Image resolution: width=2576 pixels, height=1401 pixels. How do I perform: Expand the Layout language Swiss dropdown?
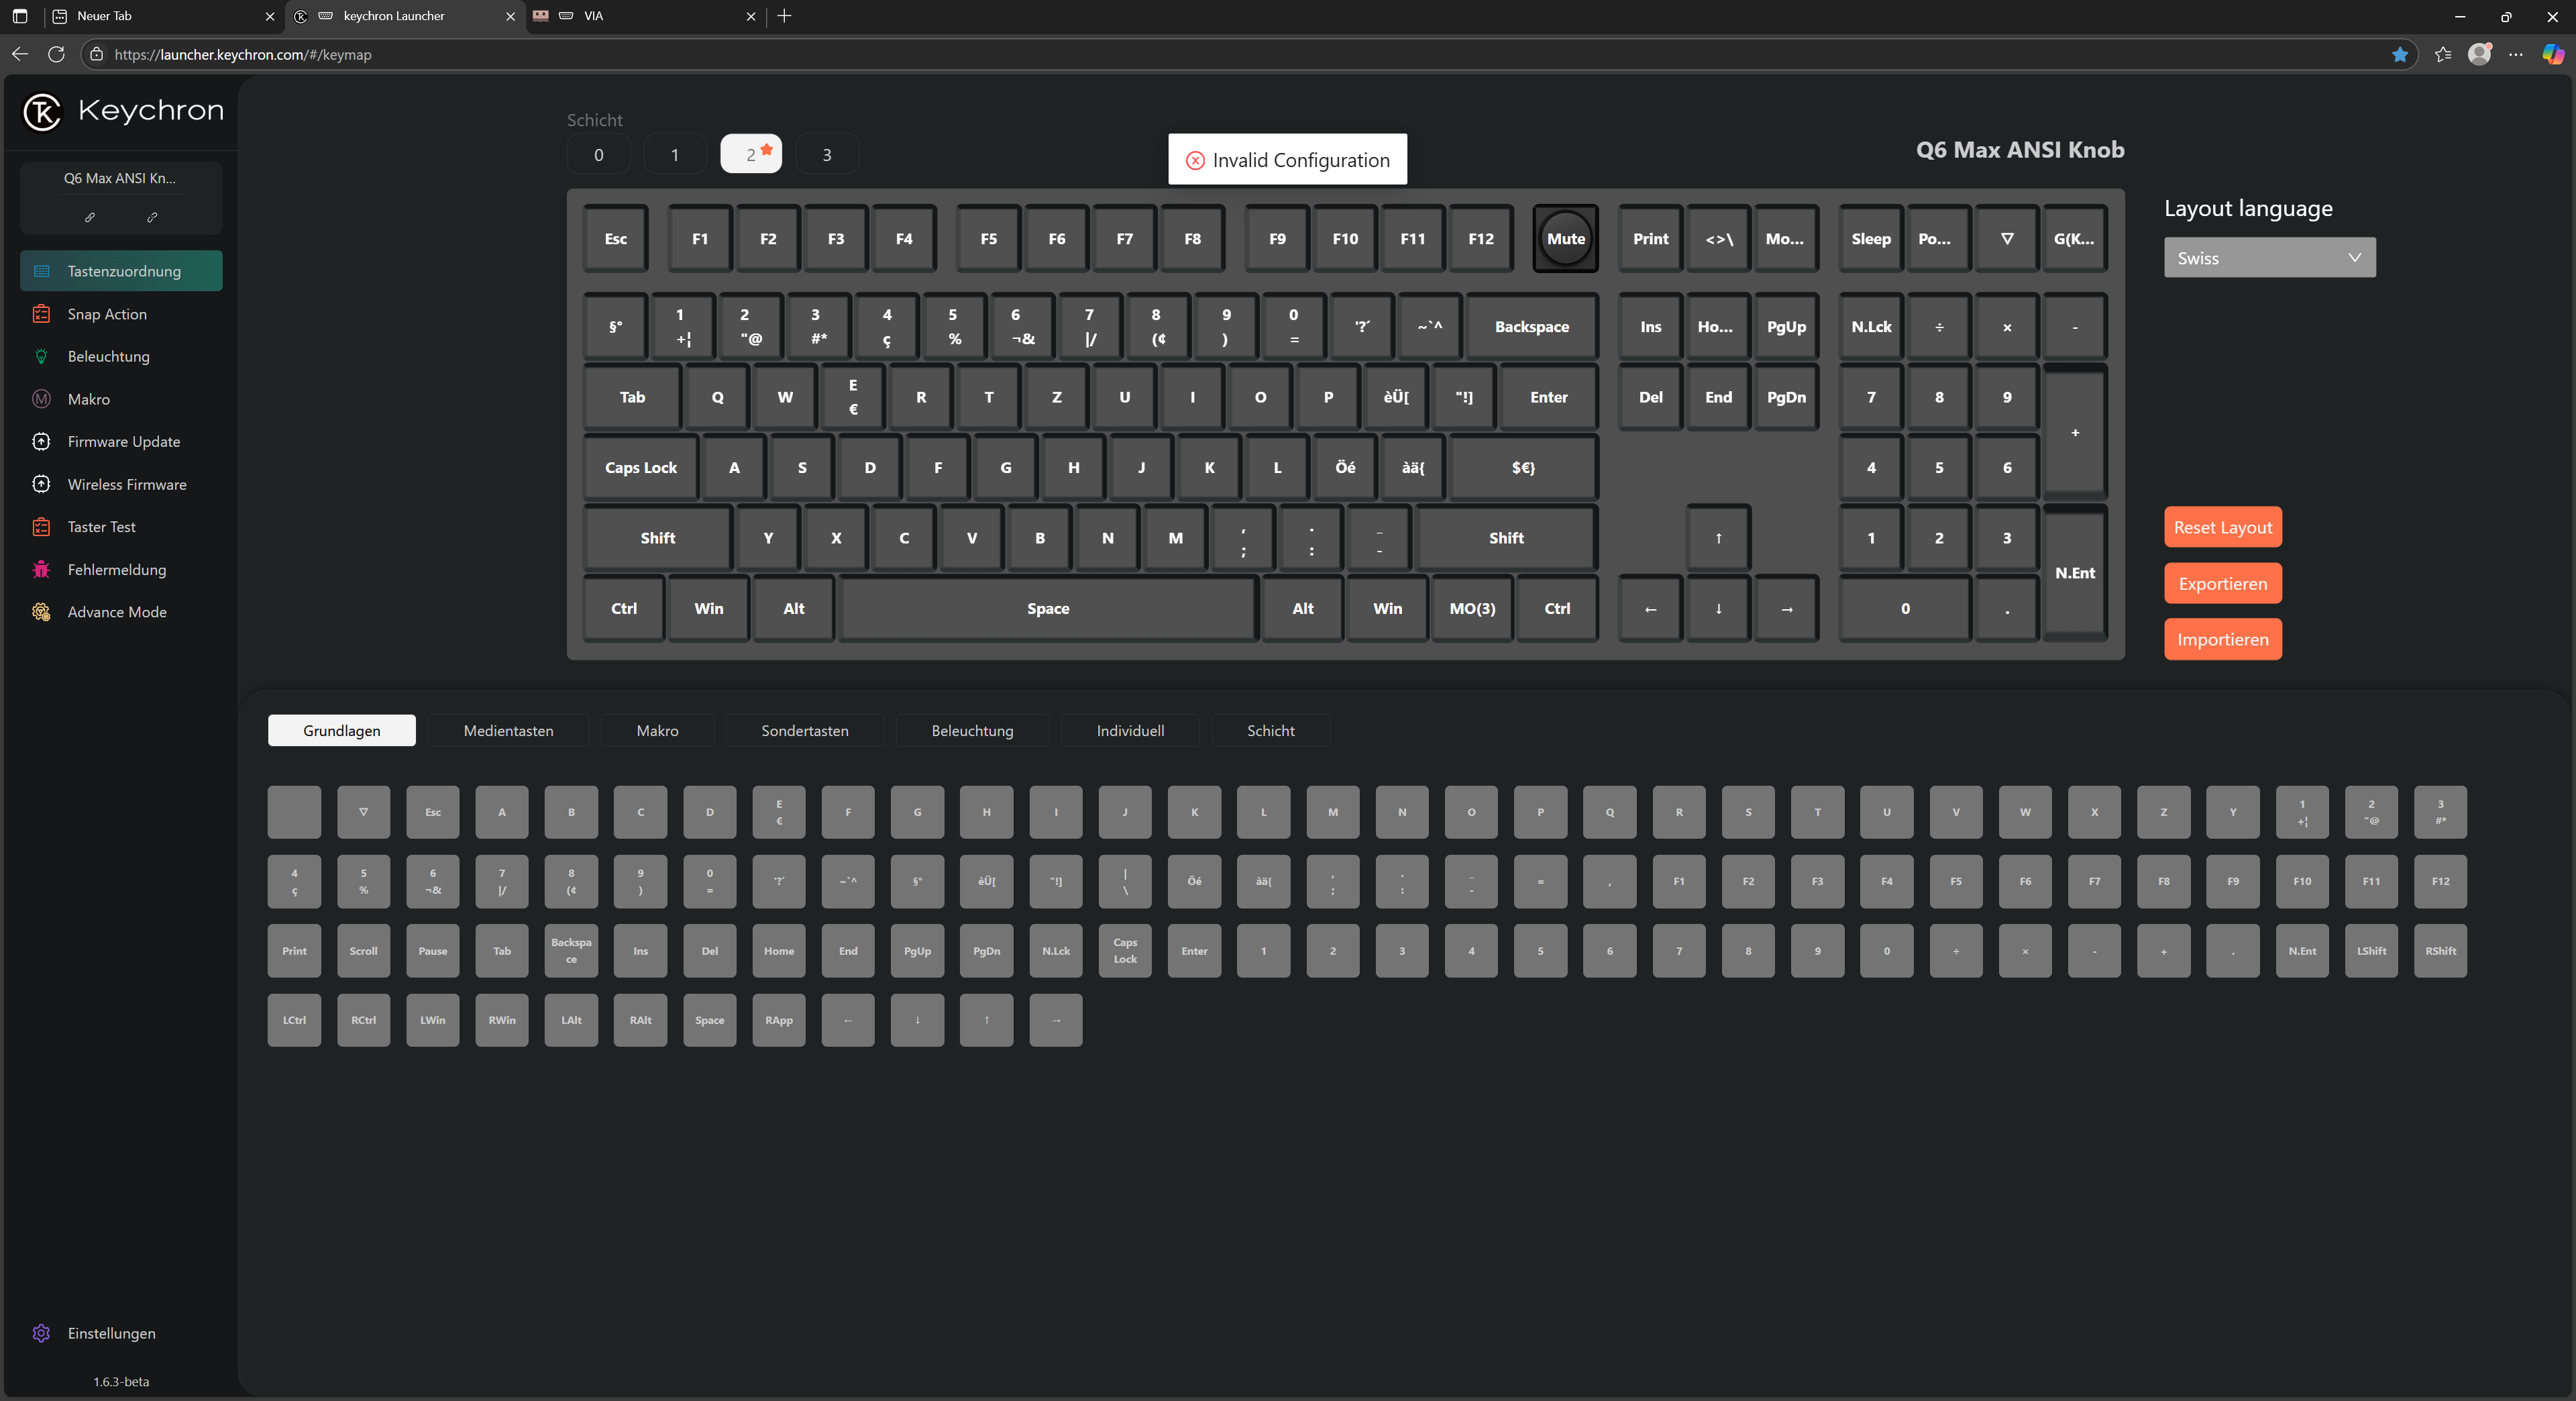click(2269, 258)
